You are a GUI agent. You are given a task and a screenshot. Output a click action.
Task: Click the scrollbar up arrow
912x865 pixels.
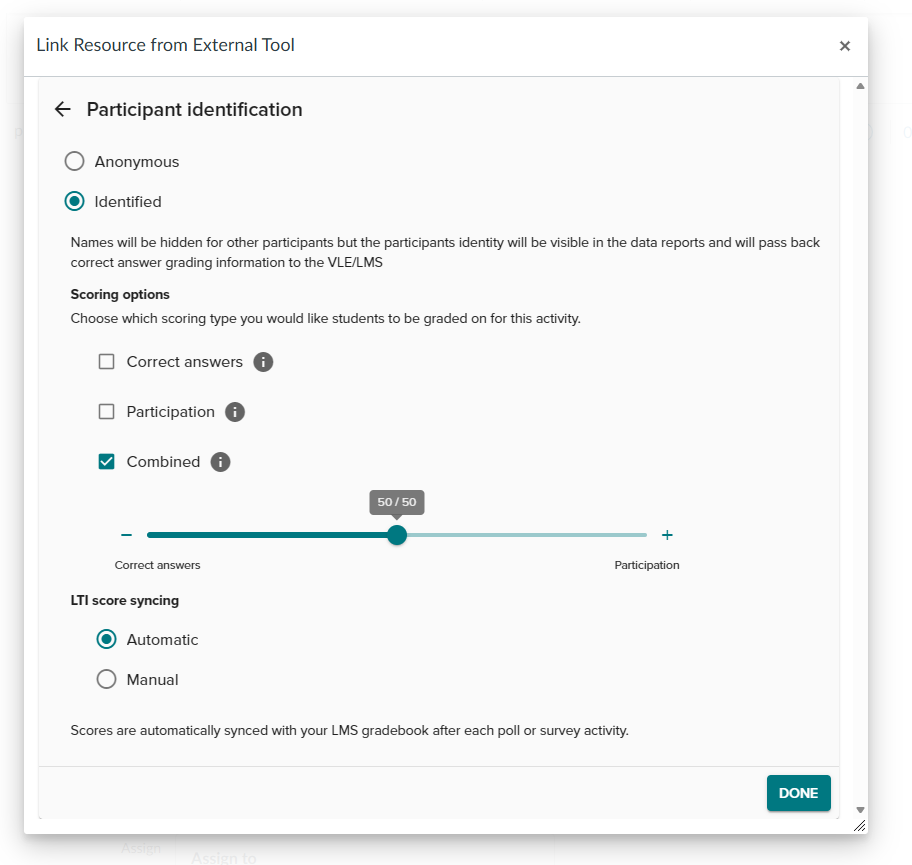point(860,86)
